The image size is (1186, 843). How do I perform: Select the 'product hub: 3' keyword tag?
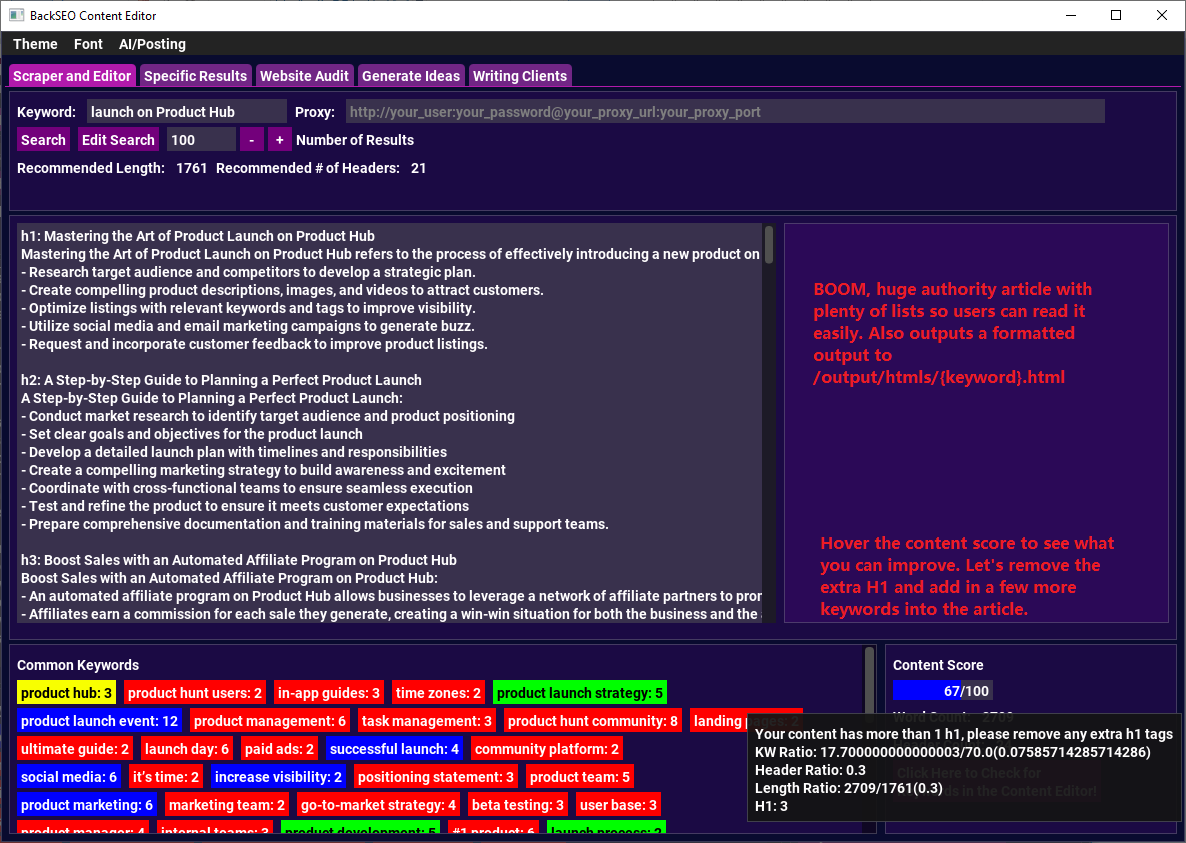(x=67, y=693)
